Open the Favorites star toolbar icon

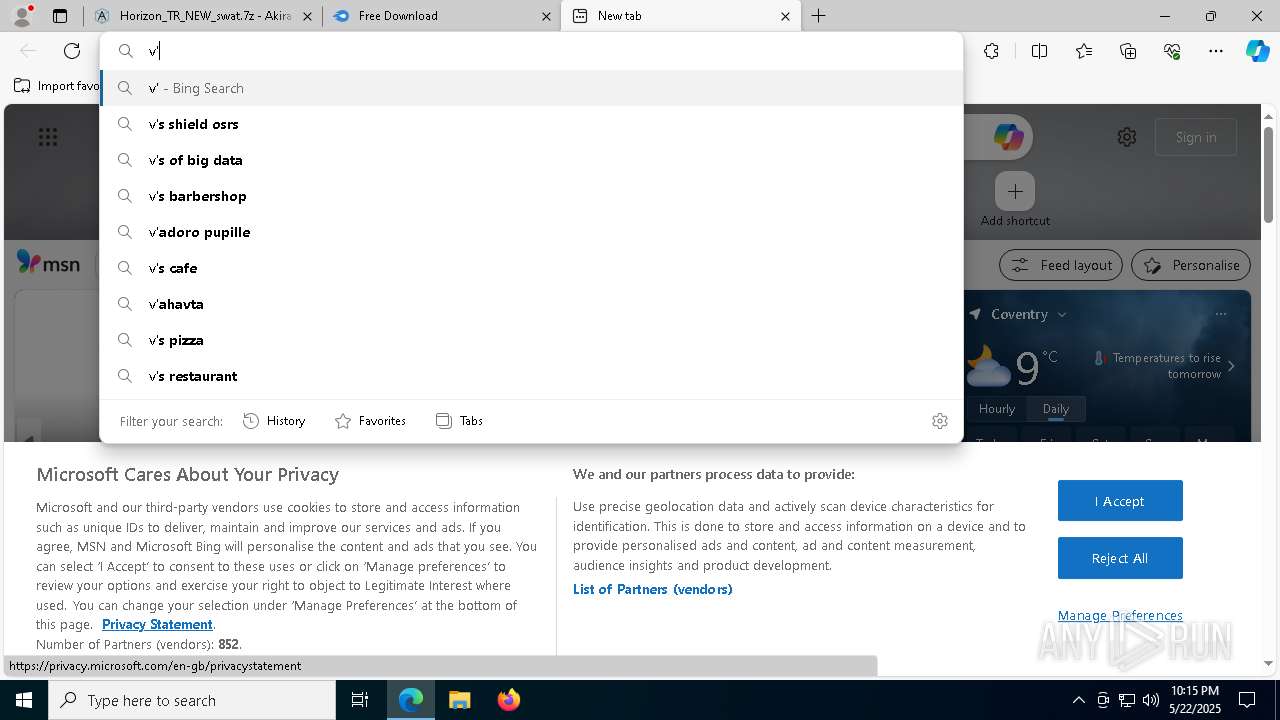(x=1084, y=51)
